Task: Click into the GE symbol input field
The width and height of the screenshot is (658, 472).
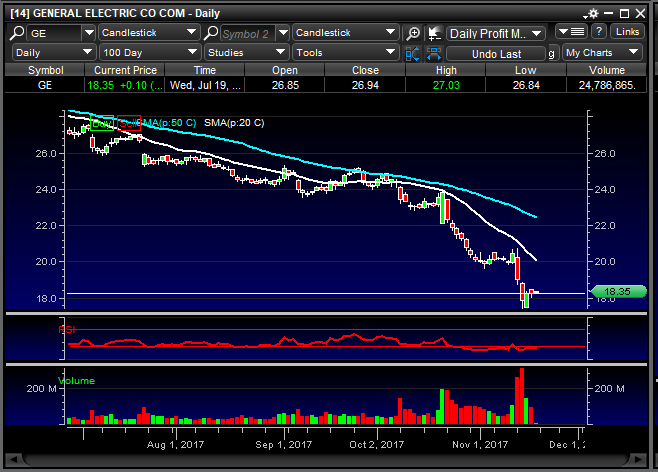Action: (x=54, y=33)
